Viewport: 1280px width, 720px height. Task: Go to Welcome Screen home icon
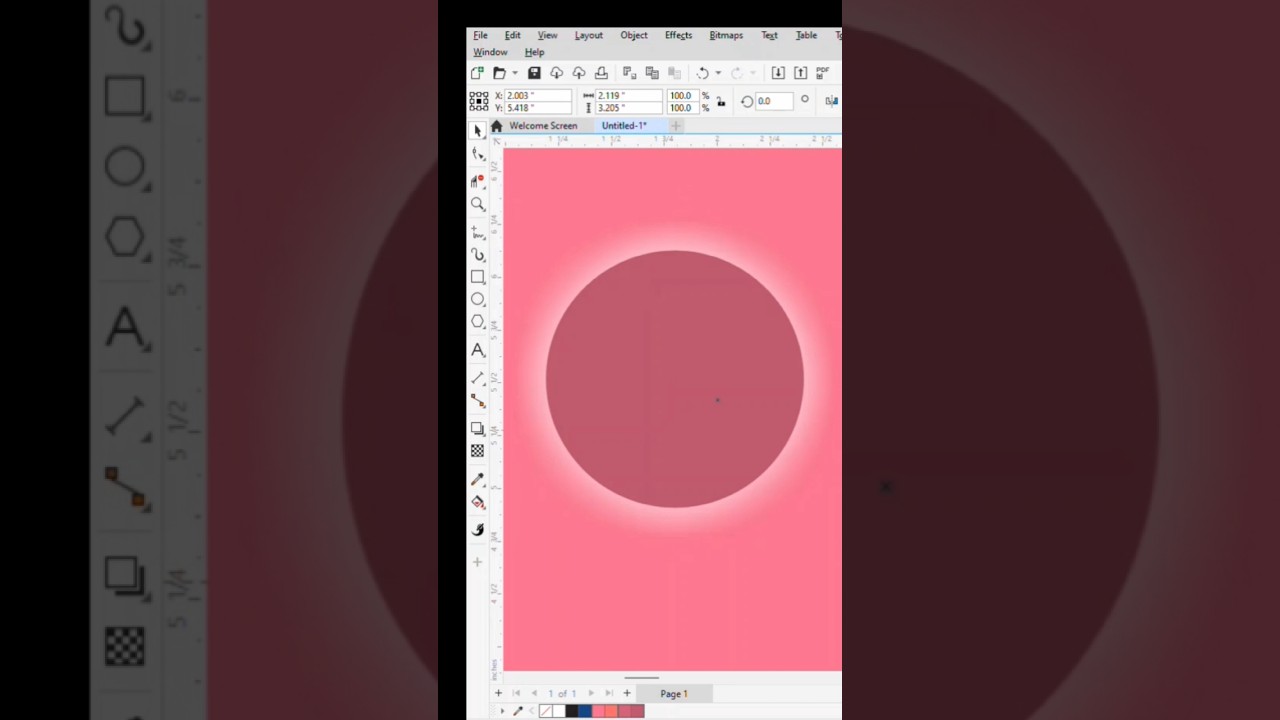click(496, 126)
